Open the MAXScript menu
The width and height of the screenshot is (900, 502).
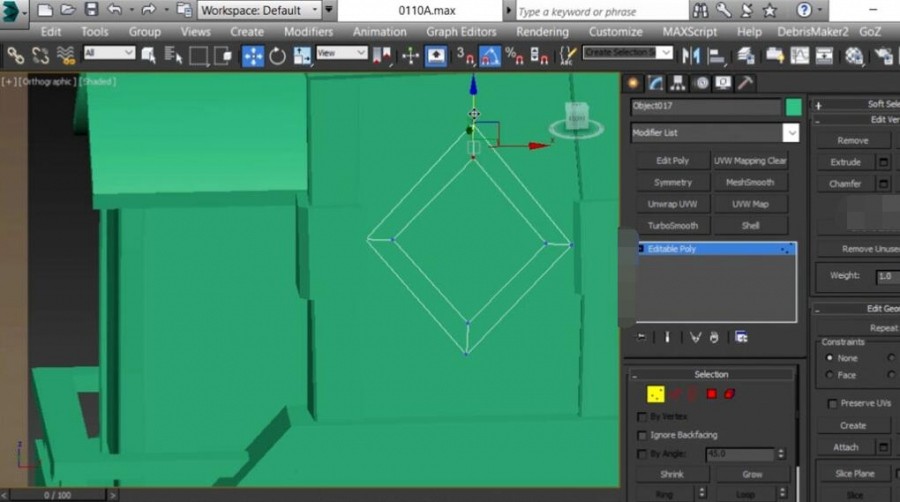[x=689, y=32]
